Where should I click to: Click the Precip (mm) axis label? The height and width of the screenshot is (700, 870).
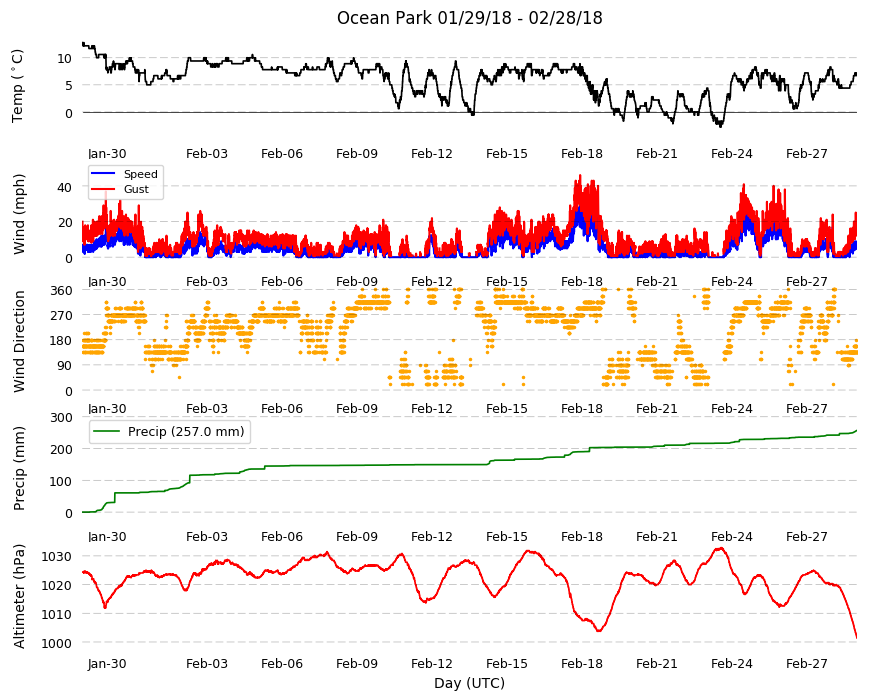point(19,468)
